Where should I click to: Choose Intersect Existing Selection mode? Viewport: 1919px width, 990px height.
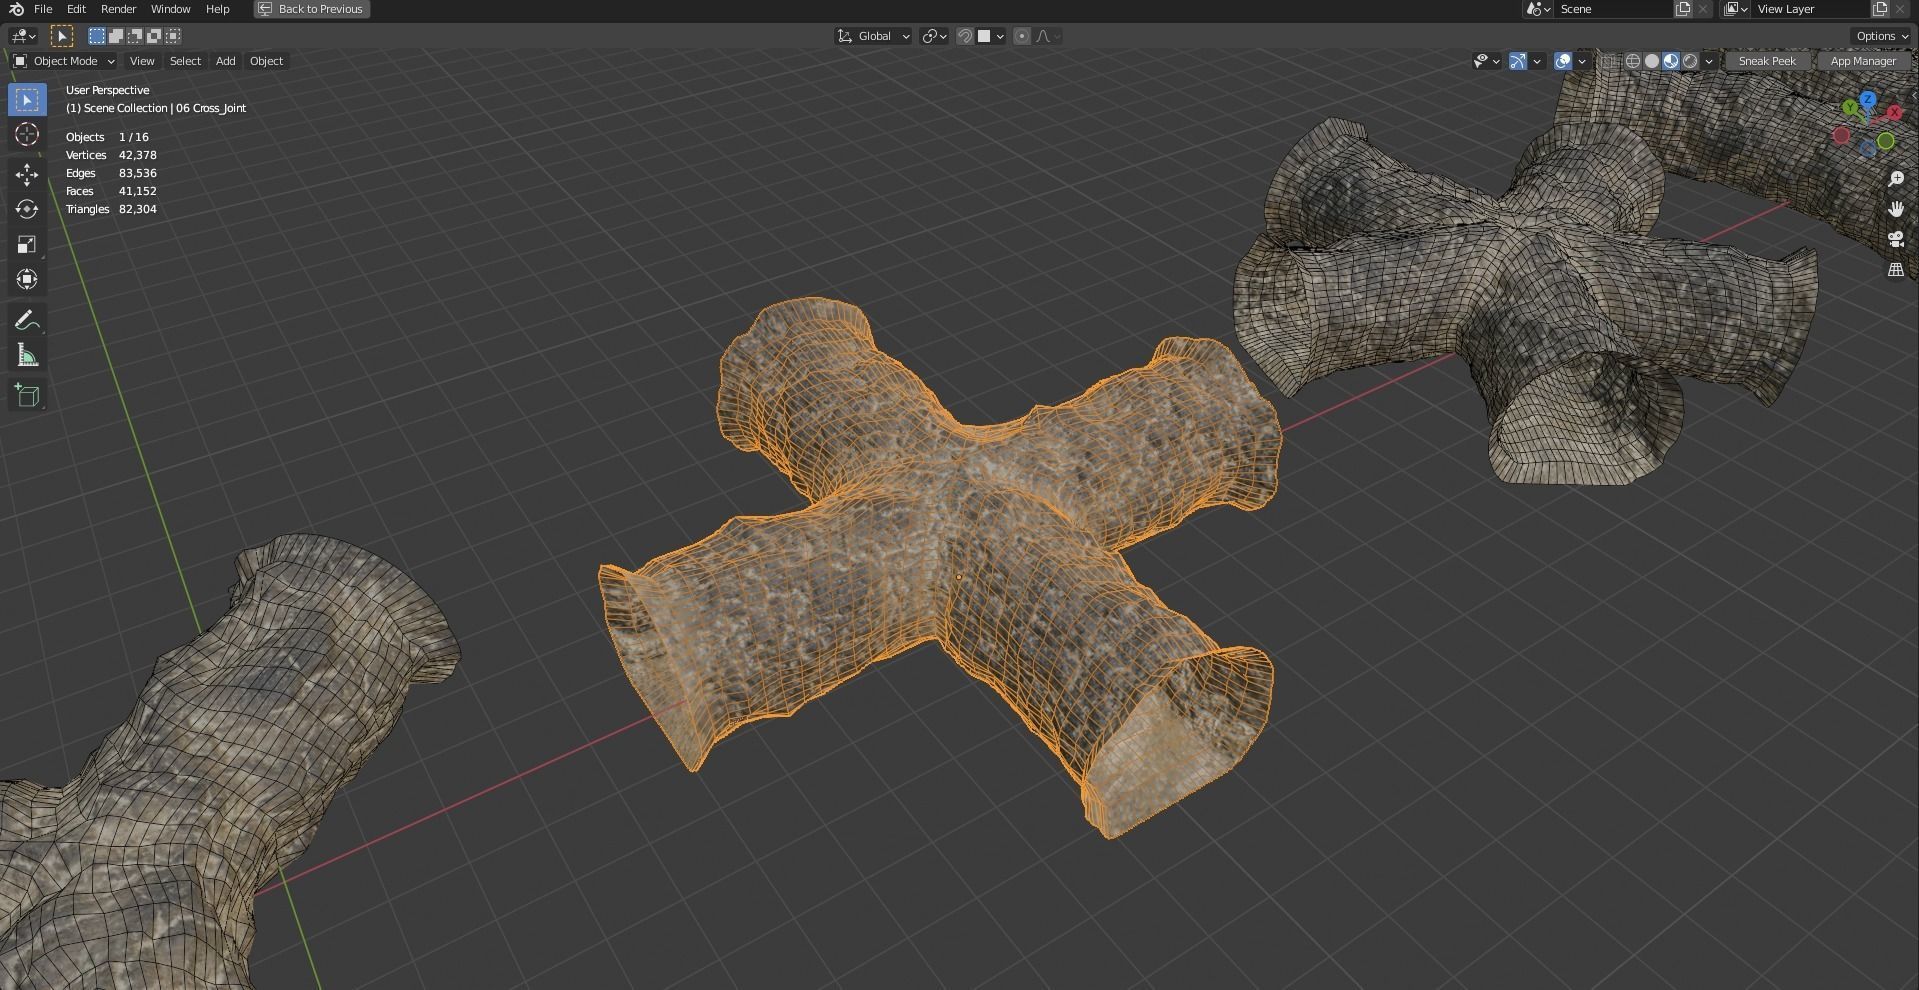[x=173, y=36]
